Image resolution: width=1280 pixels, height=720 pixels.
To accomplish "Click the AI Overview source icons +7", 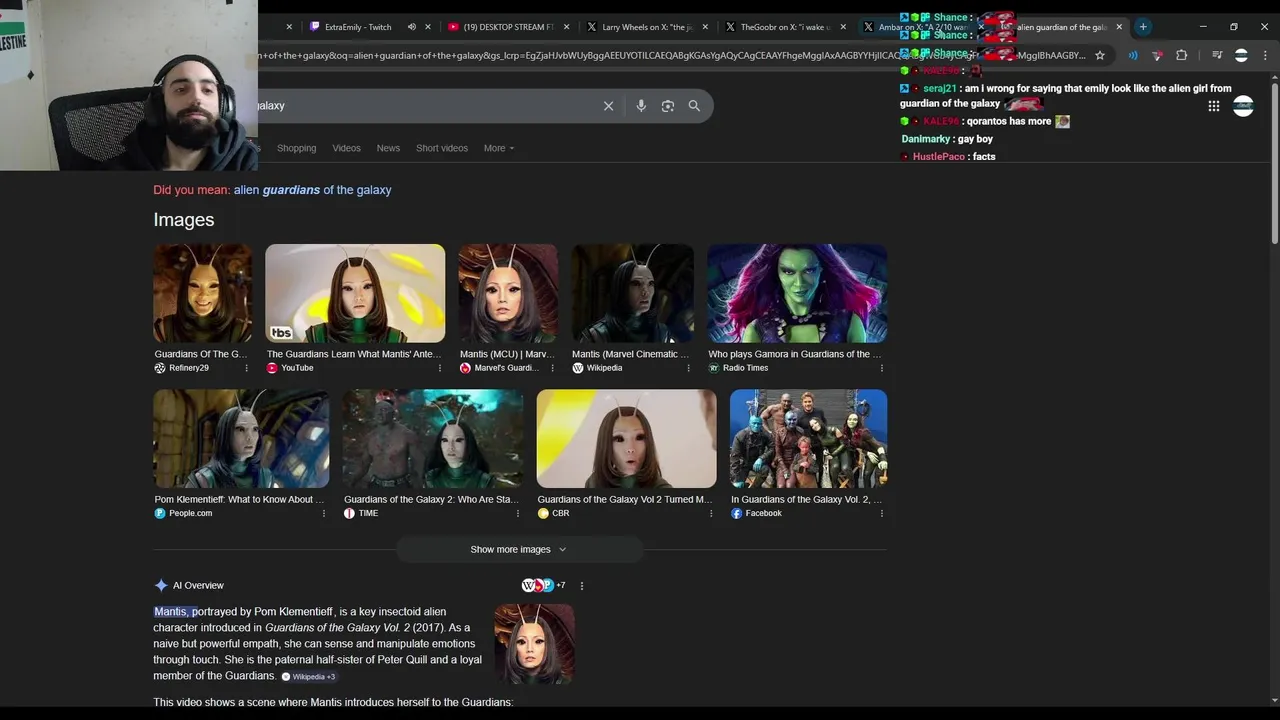I will click(543, 586).
